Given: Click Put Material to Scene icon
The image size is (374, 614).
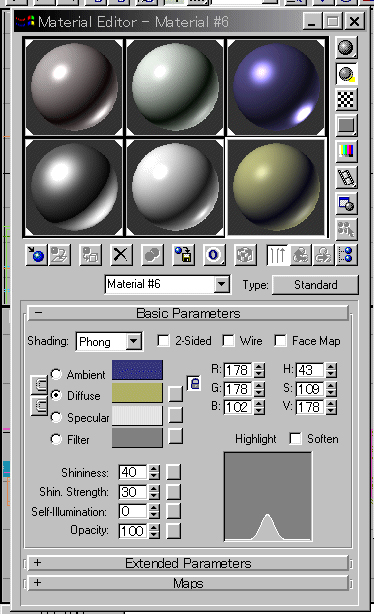Looking at the screenshot, I should [60, 255].
